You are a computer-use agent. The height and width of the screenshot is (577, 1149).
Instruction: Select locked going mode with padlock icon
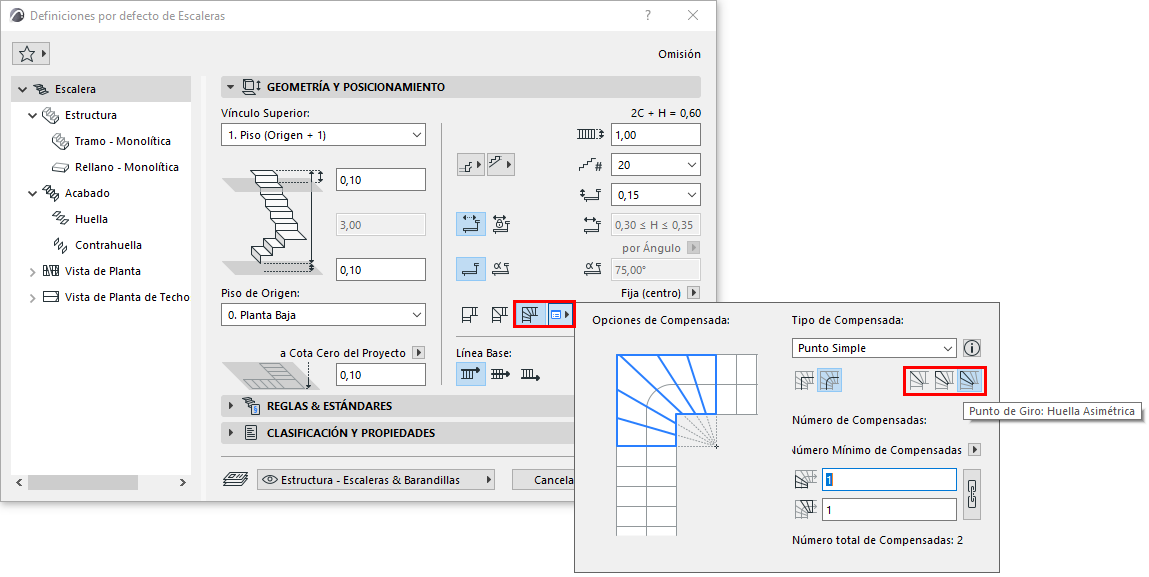click(501, 224)
